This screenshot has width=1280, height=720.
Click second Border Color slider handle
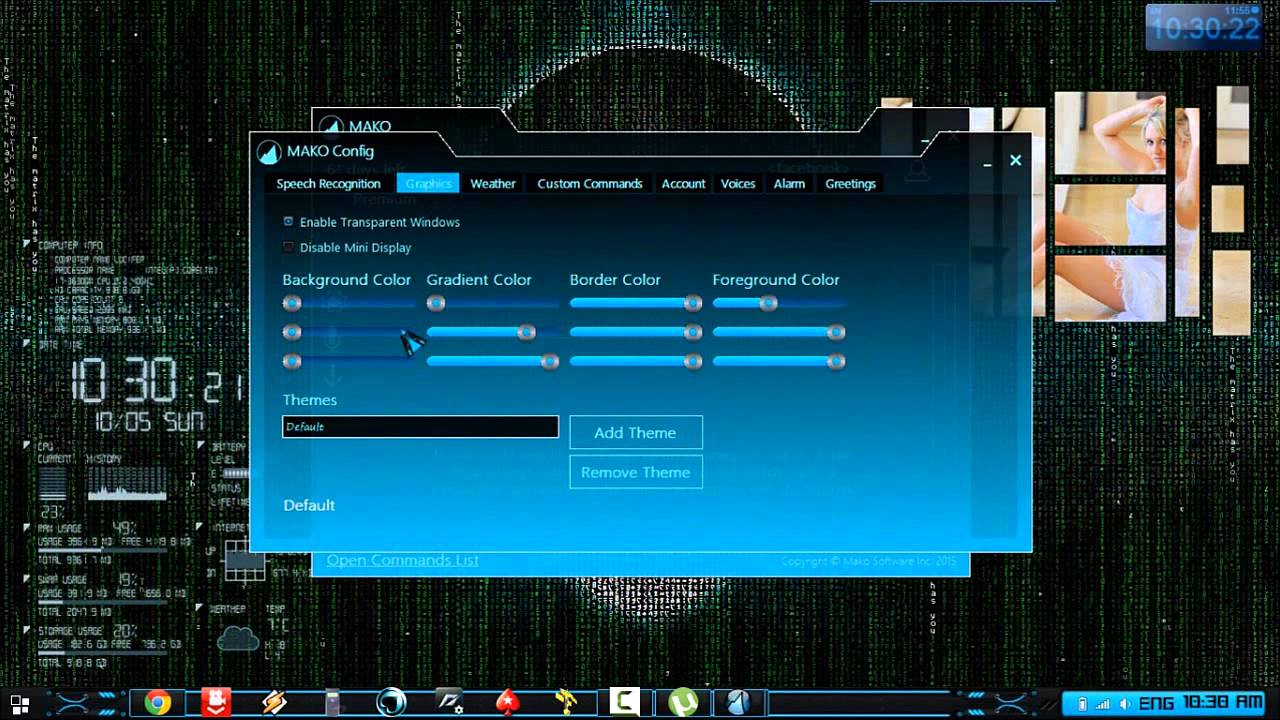pyautogui.click(x=692, y=332)
